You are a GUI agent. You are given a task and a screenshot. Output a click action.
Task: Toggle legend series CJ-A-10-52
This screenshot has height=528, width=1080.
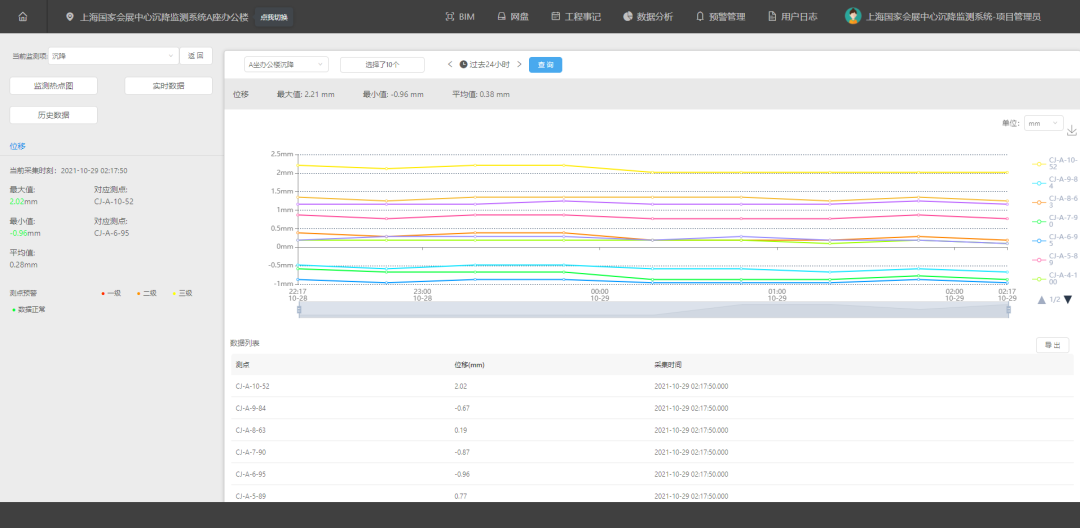1054,163
